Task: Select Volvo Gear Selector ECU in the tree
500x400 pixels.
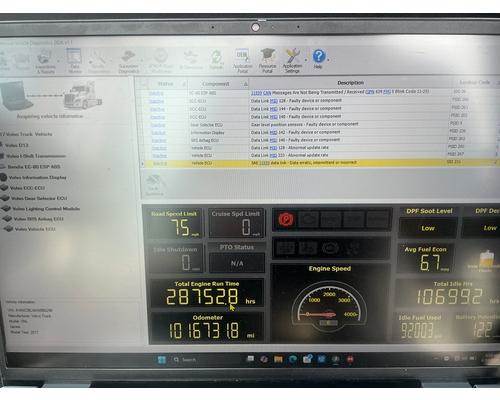Action: tap(38, 198)
